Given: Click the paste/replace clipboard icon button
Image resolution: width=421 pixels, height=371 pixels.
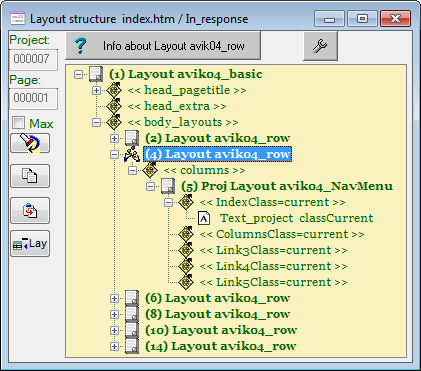Looking at the screenshot, I should click(30, 210).
